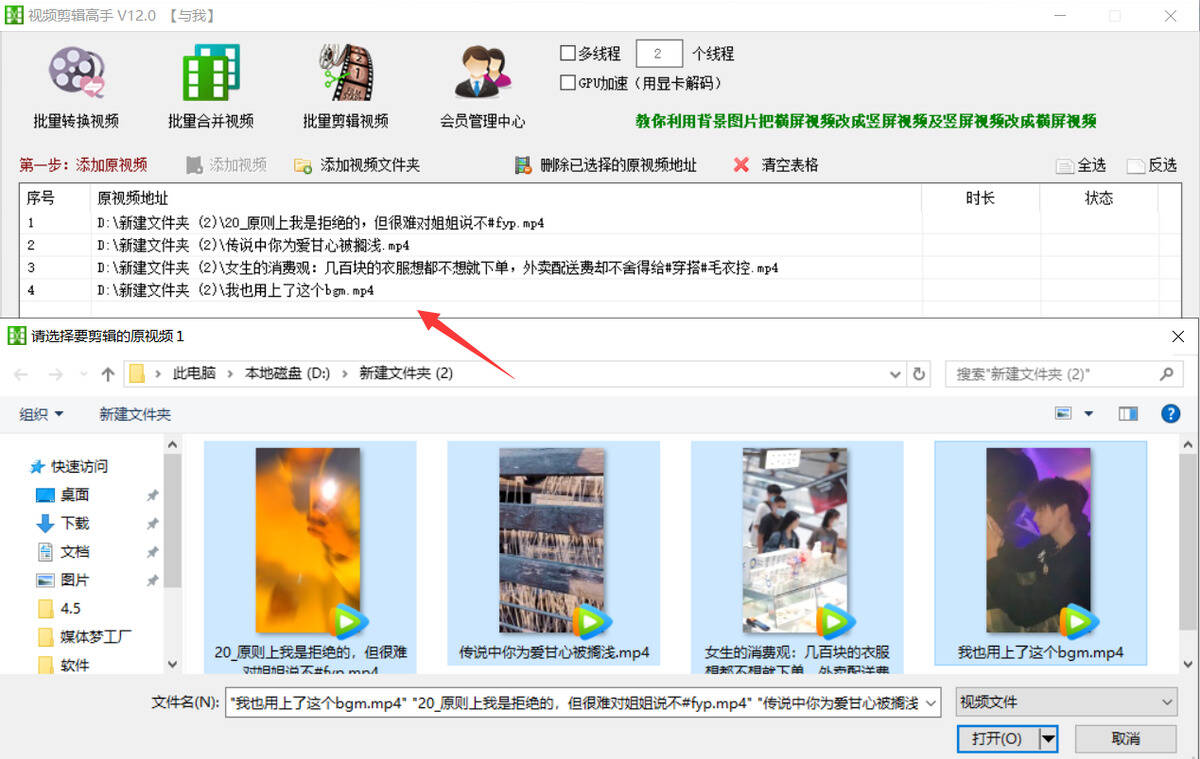Viewport: 1200px width, 759px height.
Task: Select 下载 in navigation sidebar
Action: coord(74,523)
